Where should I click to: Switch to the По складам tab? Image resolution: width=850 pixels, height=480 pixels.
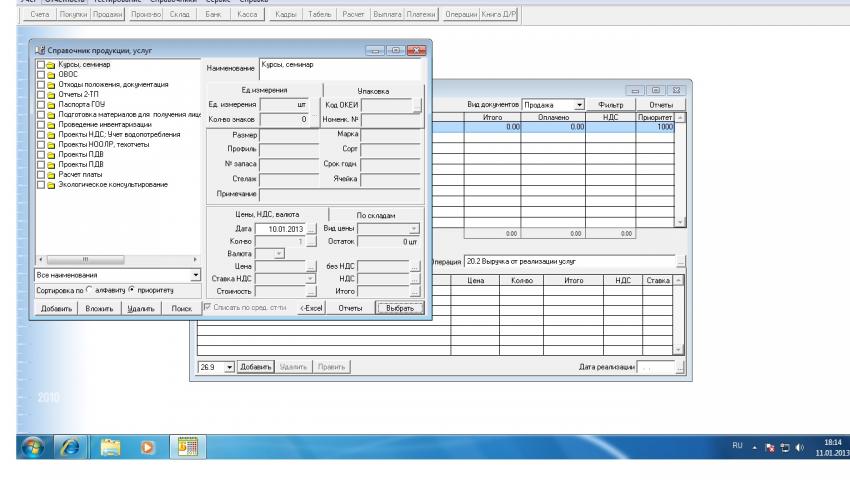375,214
